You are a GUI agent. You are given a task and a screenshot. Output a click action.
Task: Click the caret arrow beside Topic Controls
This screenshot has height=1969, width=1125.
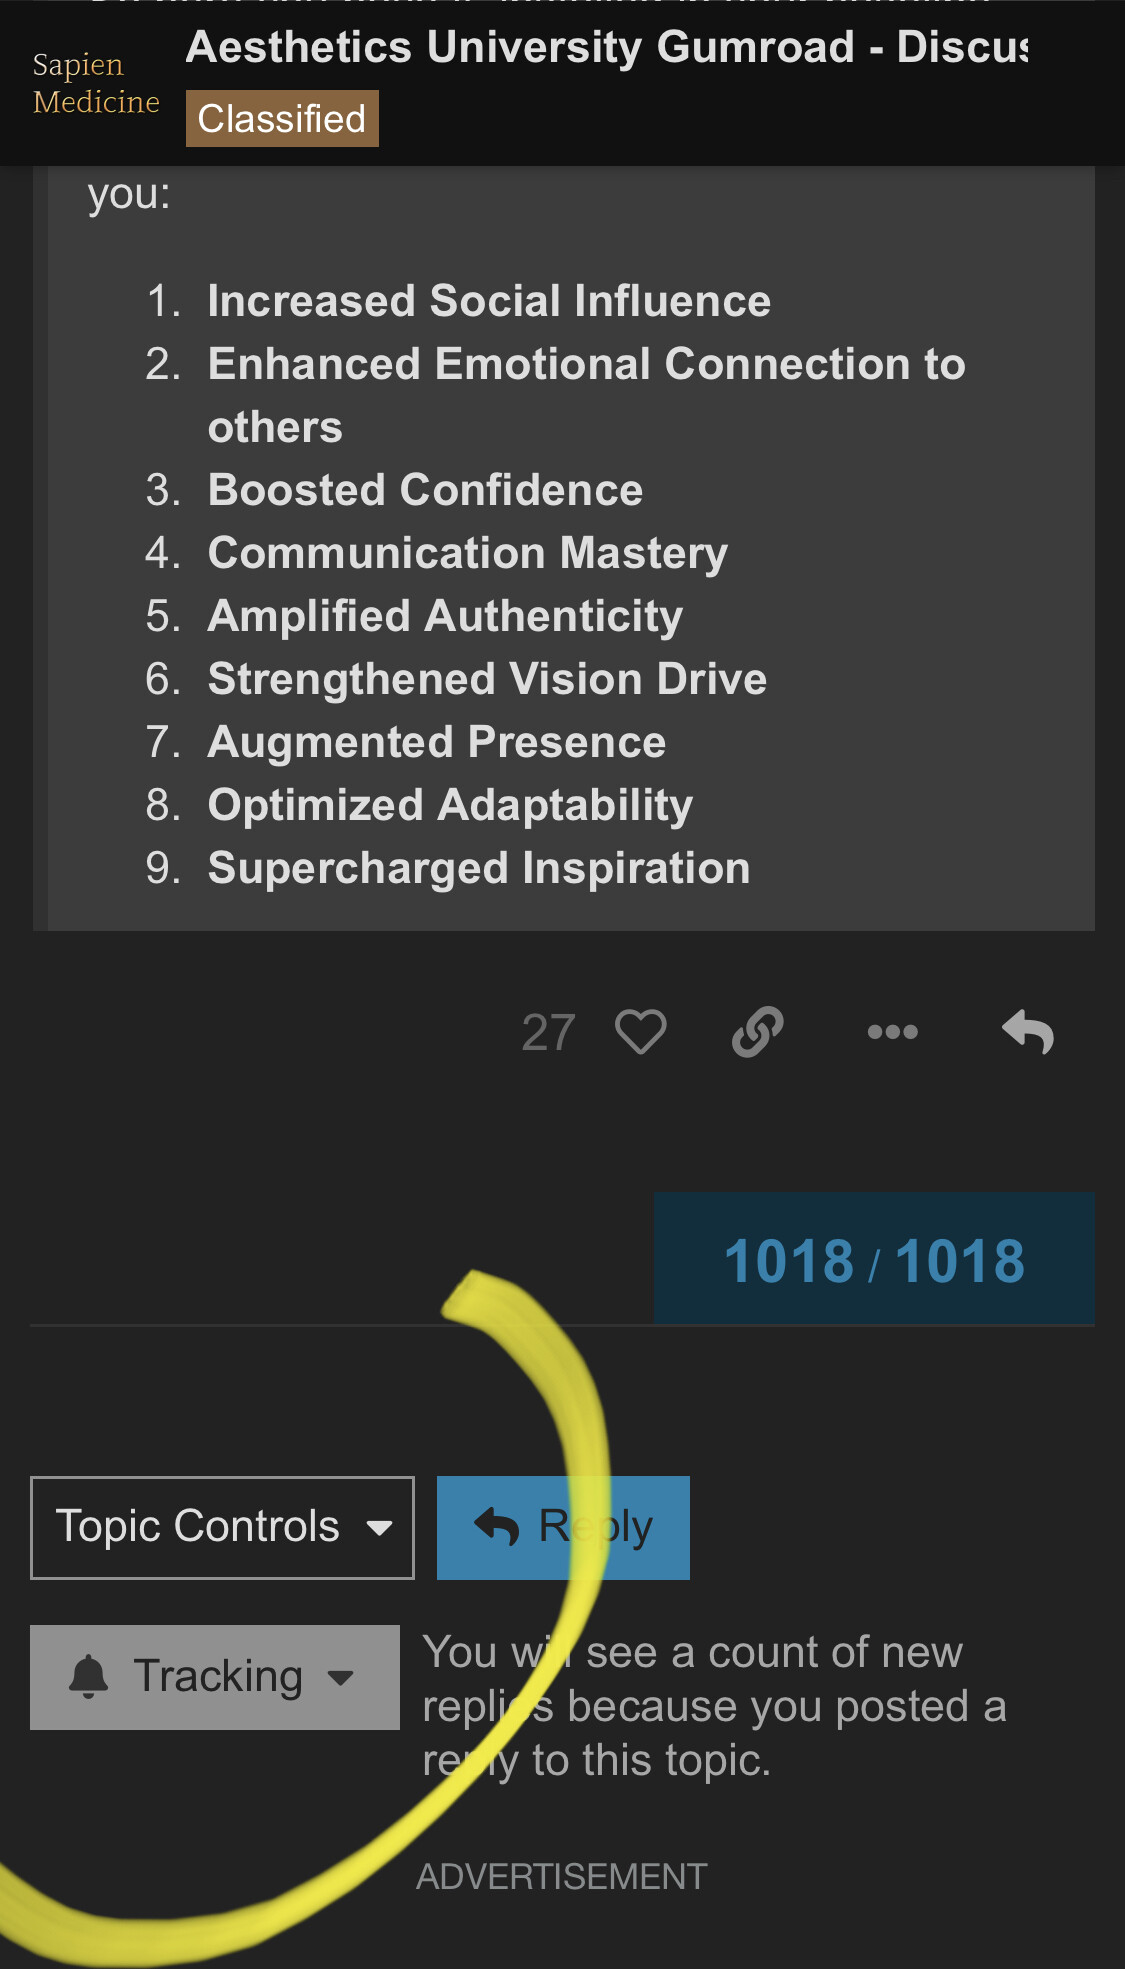point(379,1528)
